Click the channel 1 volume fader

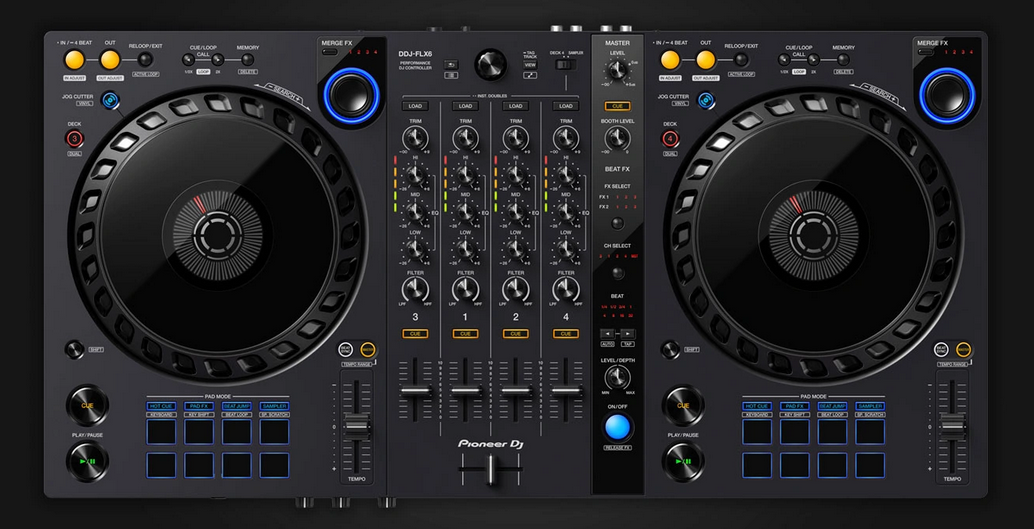466,391
